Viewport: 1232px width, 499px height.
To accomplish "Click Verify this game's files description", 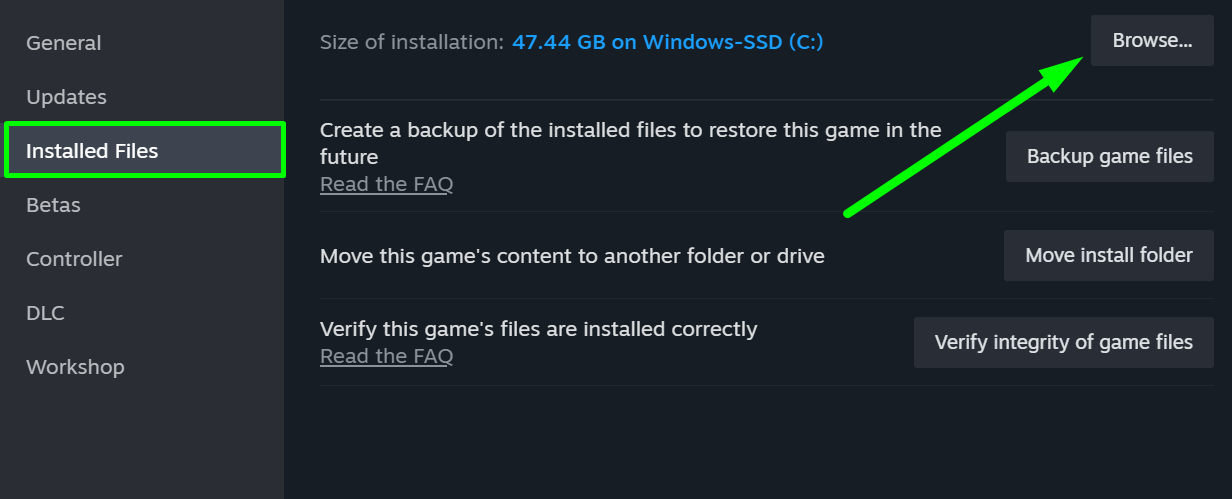I will 539,329.
